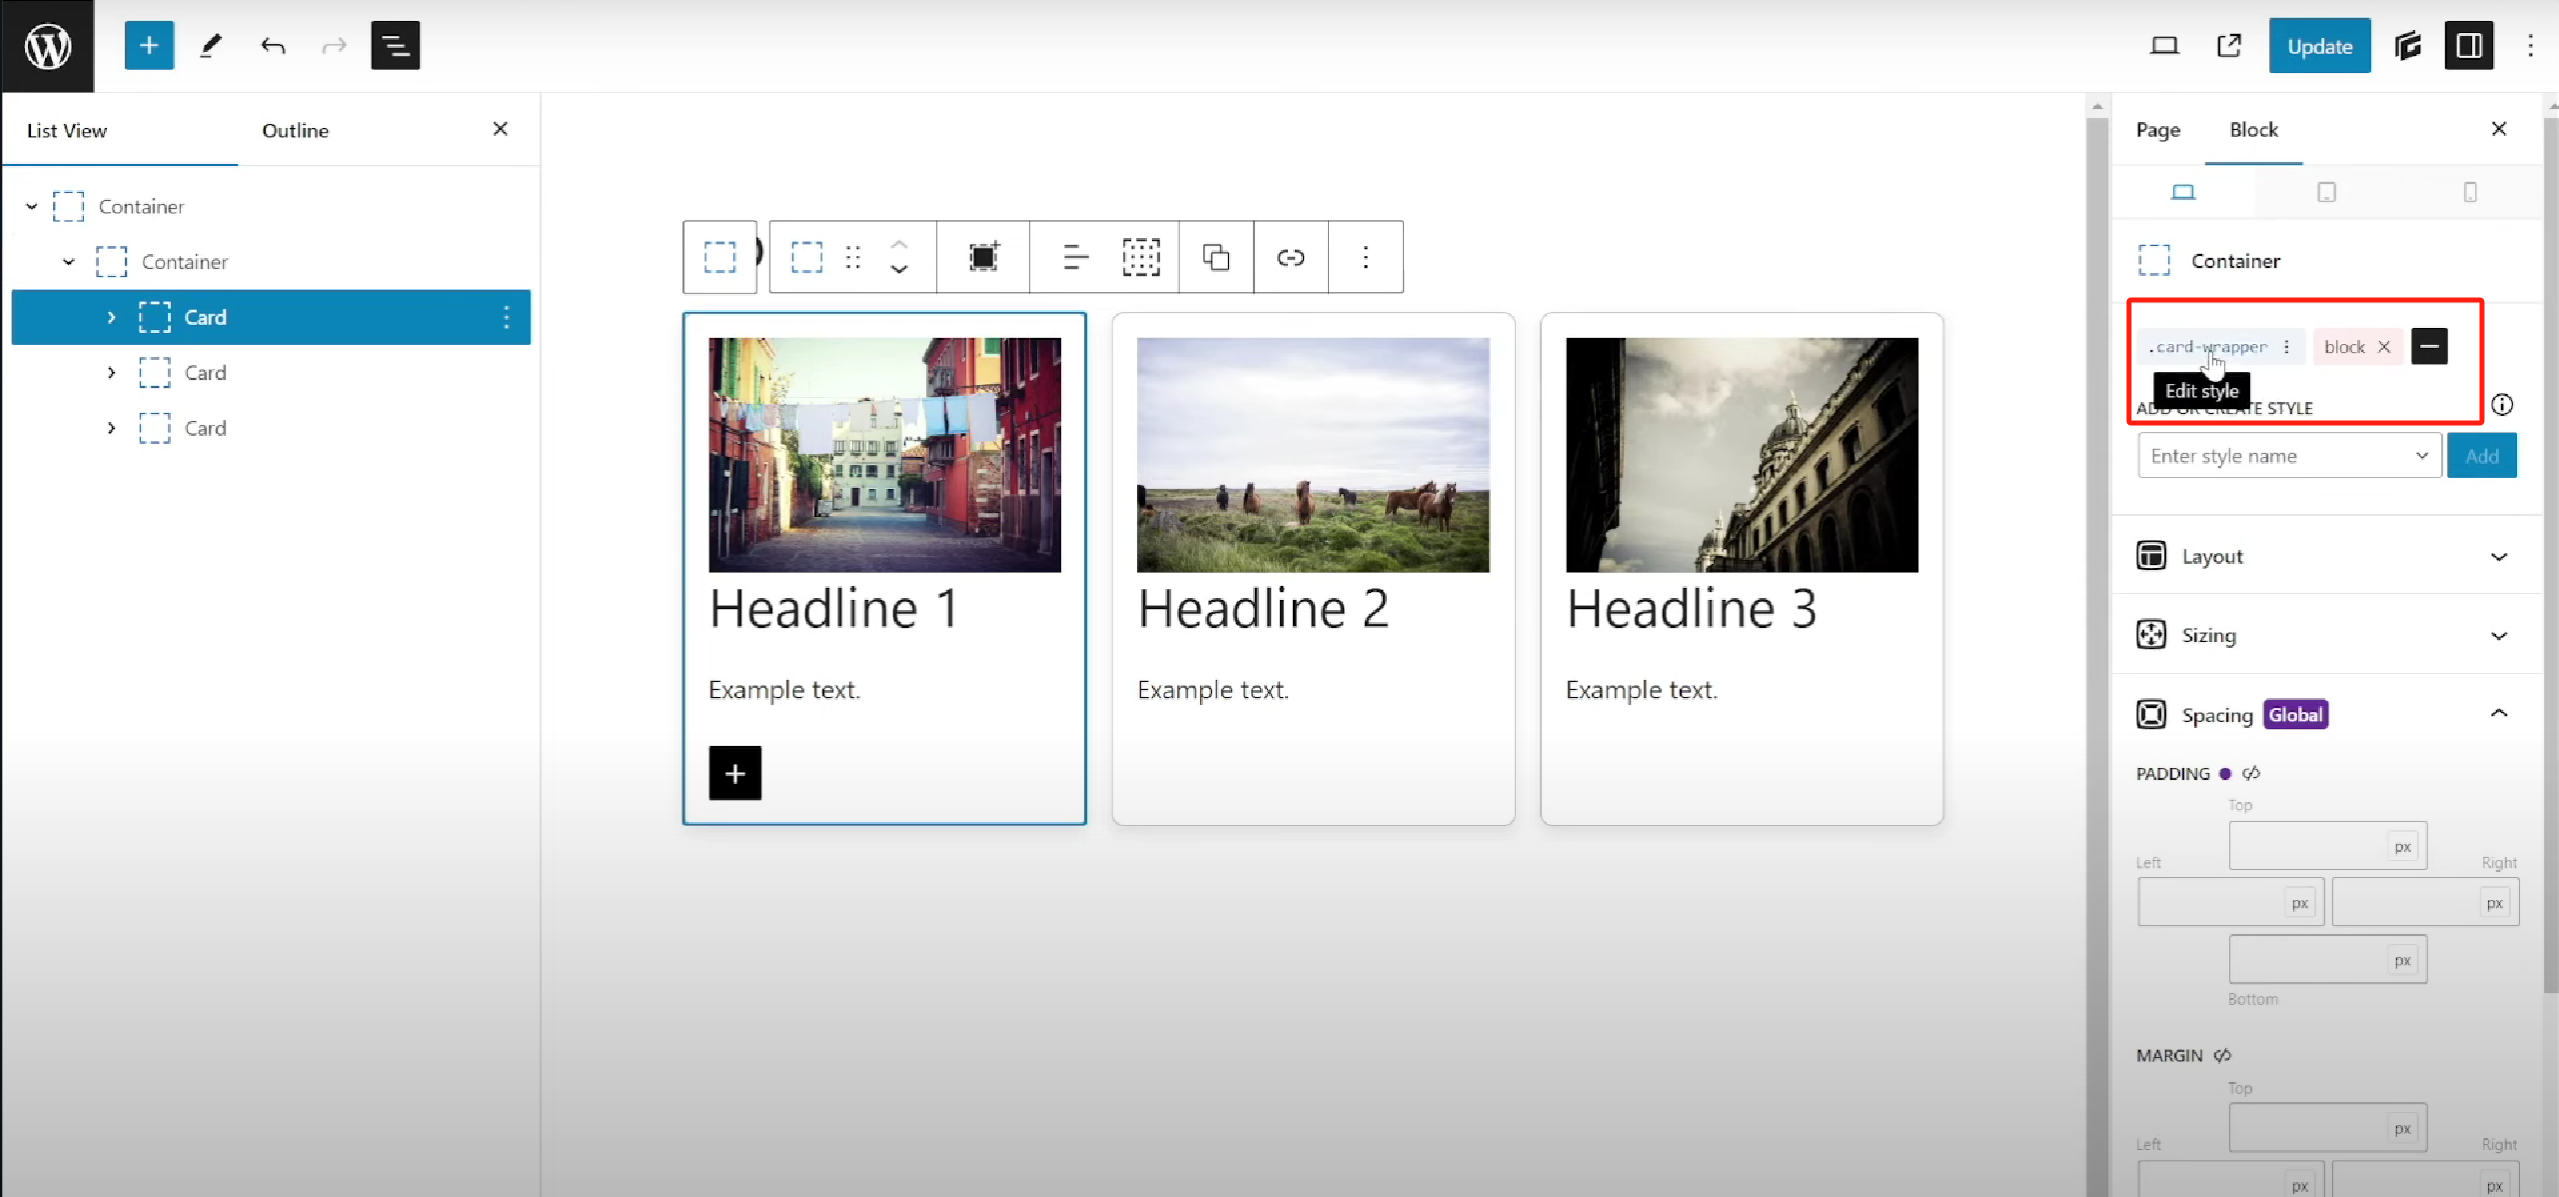This screenshot has height=1197, width=2559.
Task: Open the style name dropdown arrow
Action: (x=2421, y=456)
